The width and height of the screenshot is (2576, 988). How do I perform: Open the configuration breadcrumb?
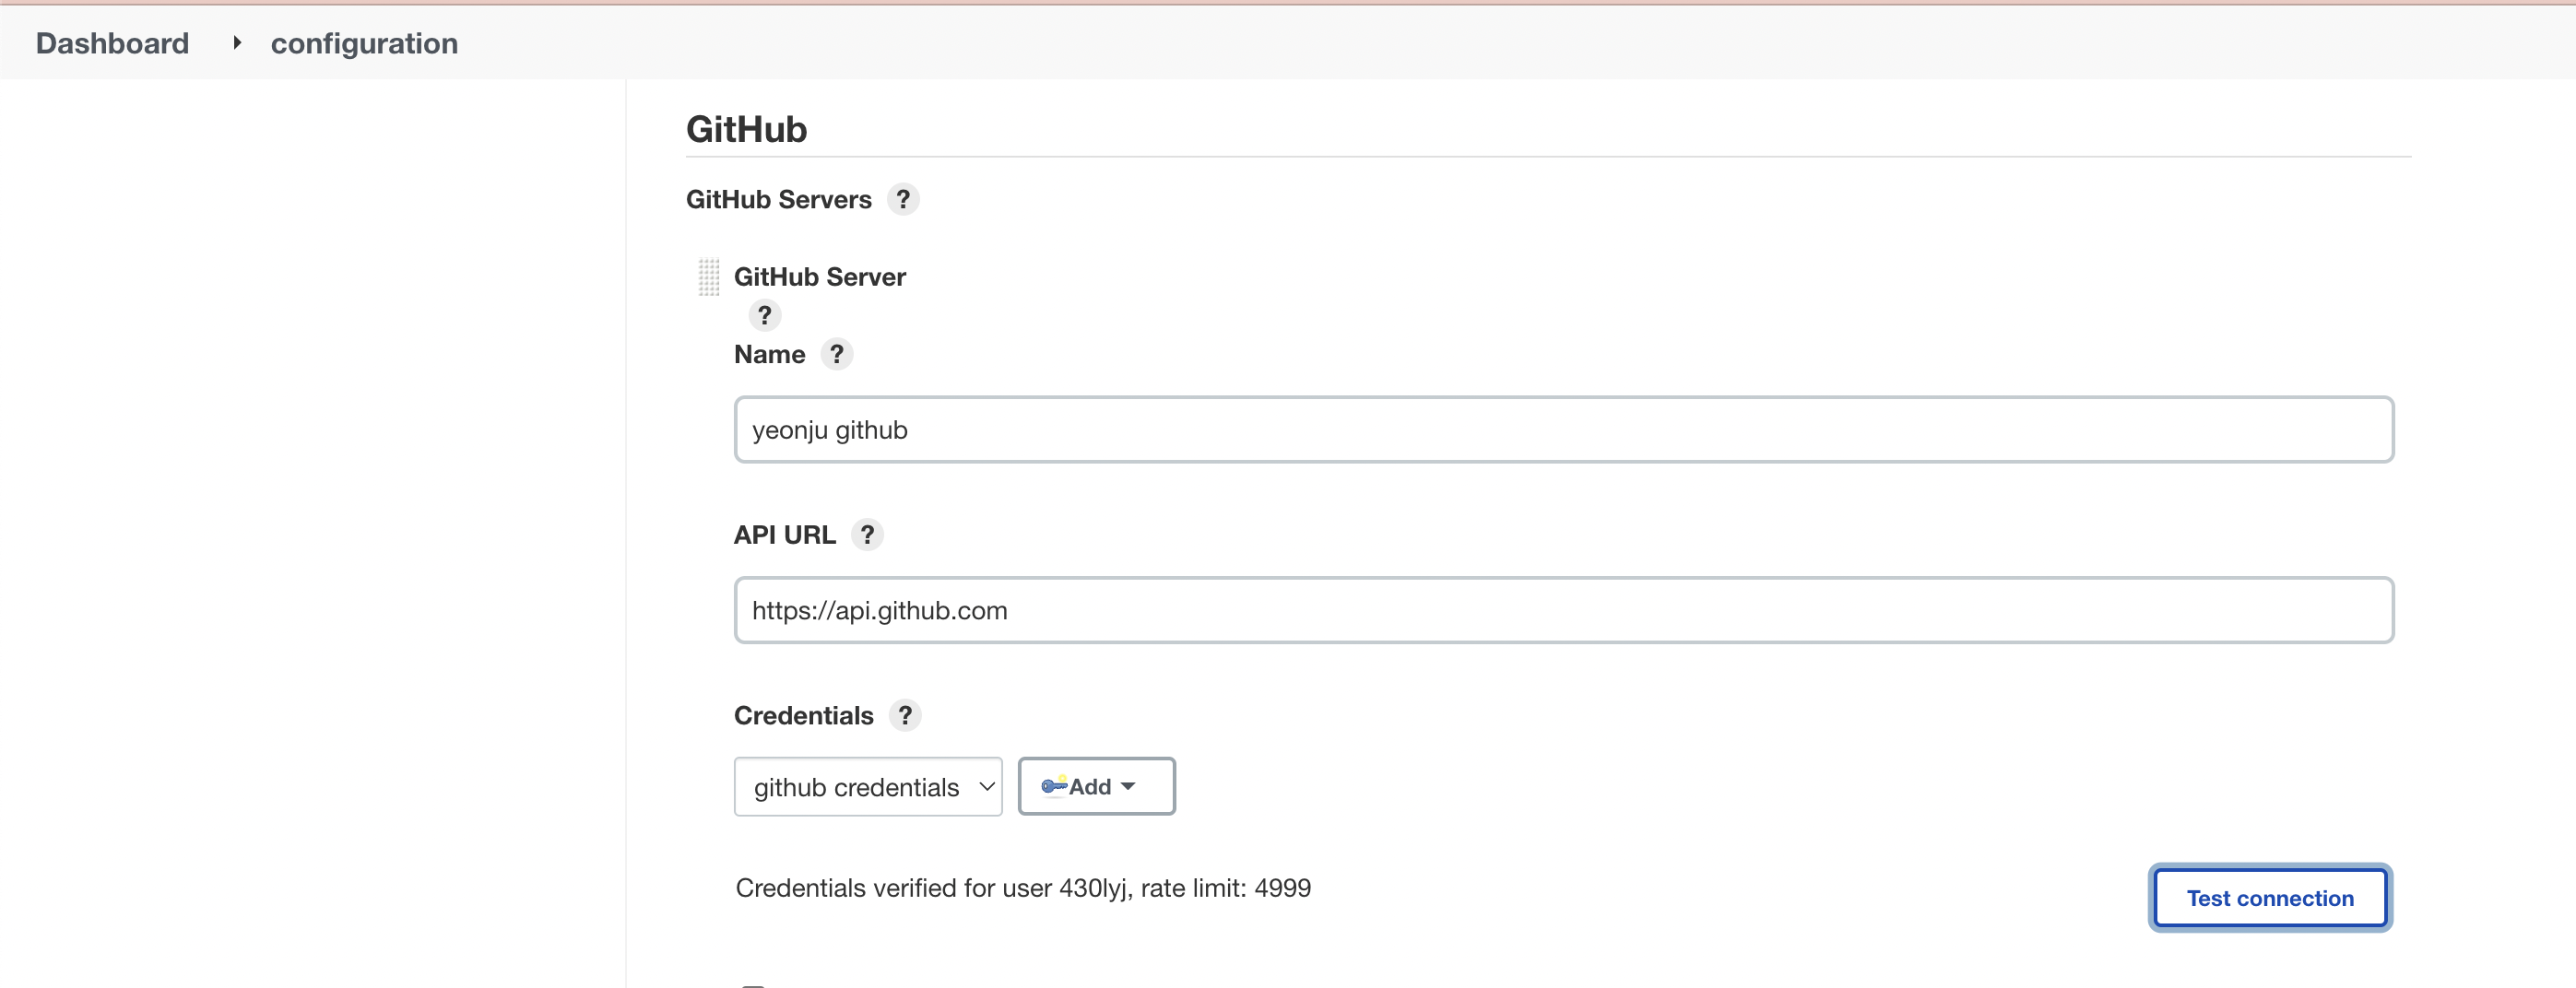click(364, 43)
